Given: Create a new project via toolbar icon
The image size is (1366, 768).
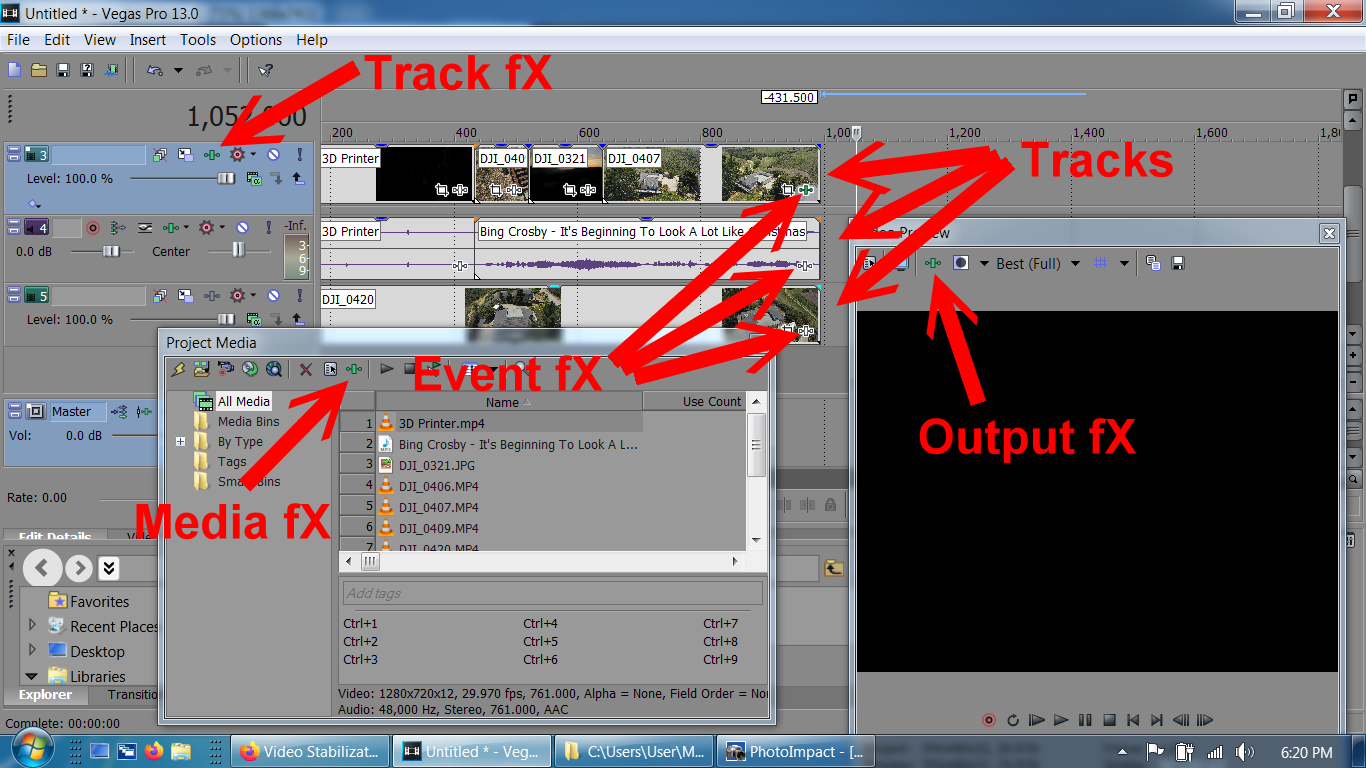Looking at the screenshot, I should 14,70.
